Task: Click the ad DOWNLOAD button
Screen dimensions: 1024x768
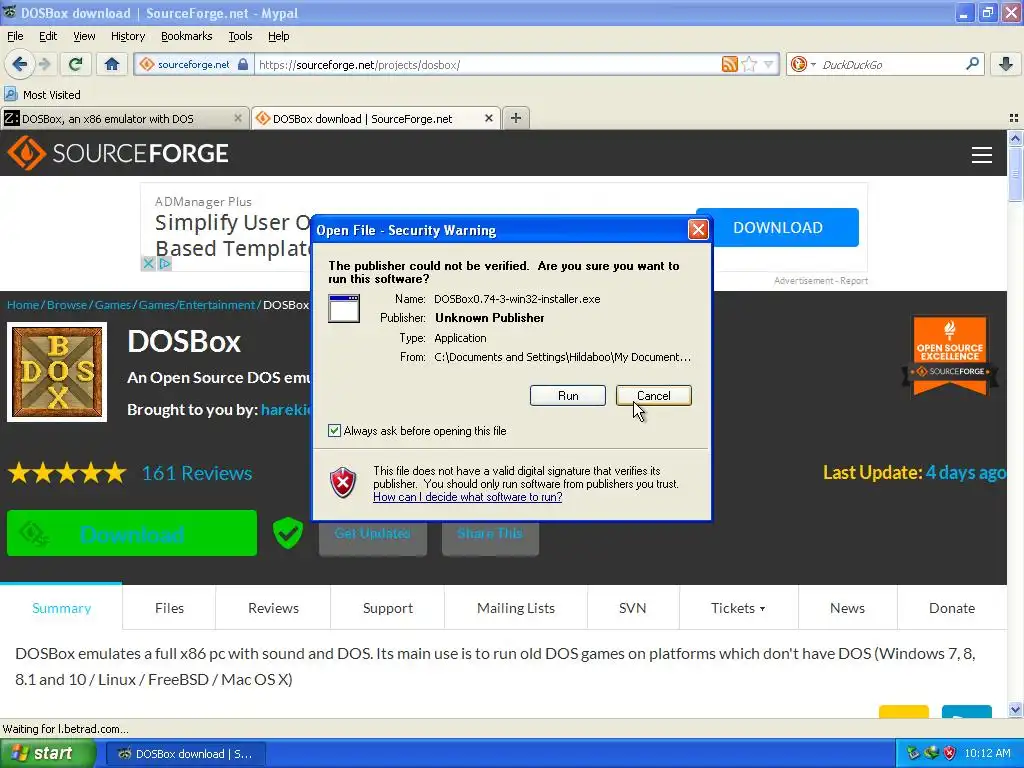Action: pyautogui.click(x=777, y=227)
